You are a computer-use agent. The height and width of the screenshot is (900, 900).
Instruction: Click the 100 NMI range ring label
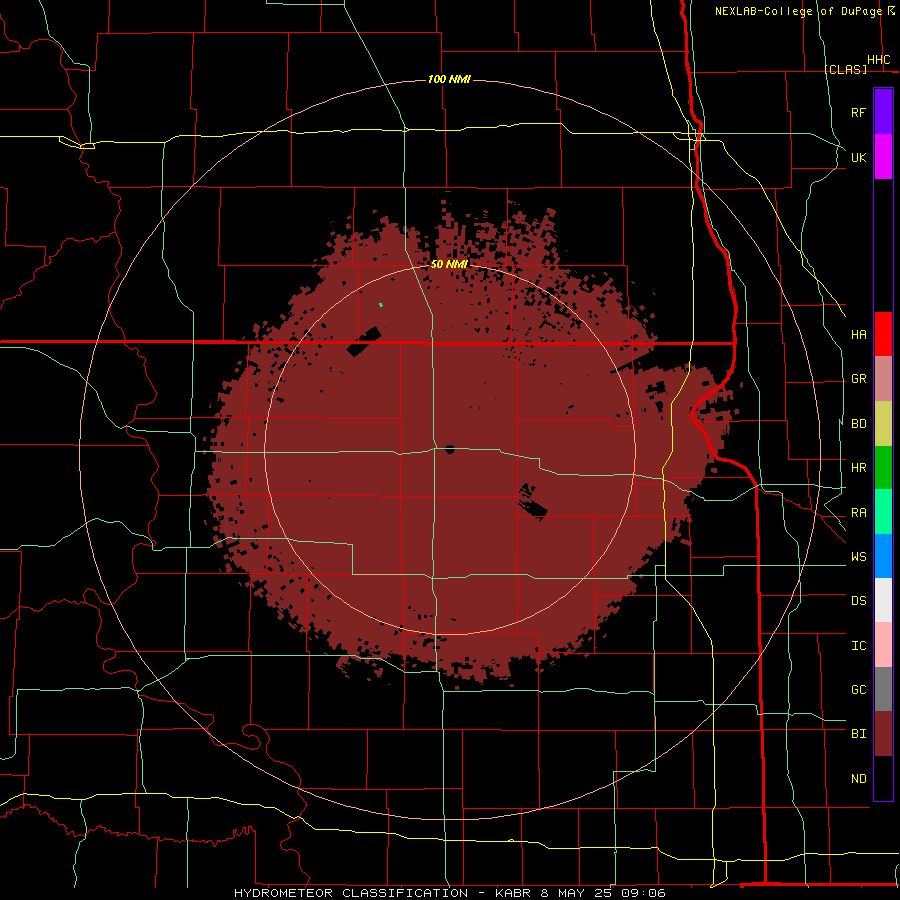[x=449, y=79]
